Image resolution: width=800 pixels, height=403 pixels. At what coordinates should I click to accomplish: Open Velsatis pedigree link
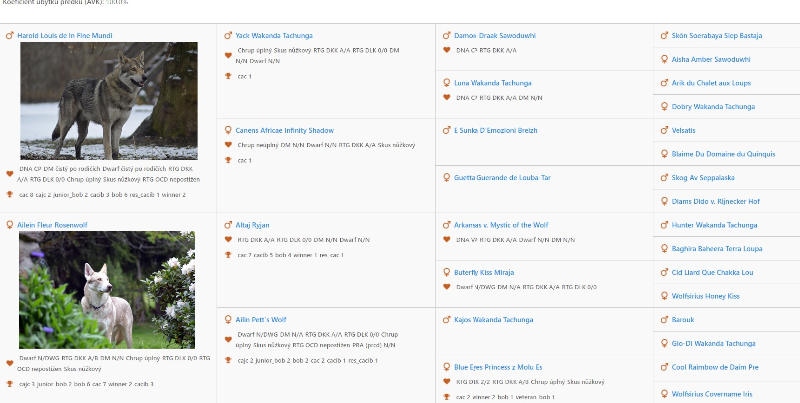point(683,131)
